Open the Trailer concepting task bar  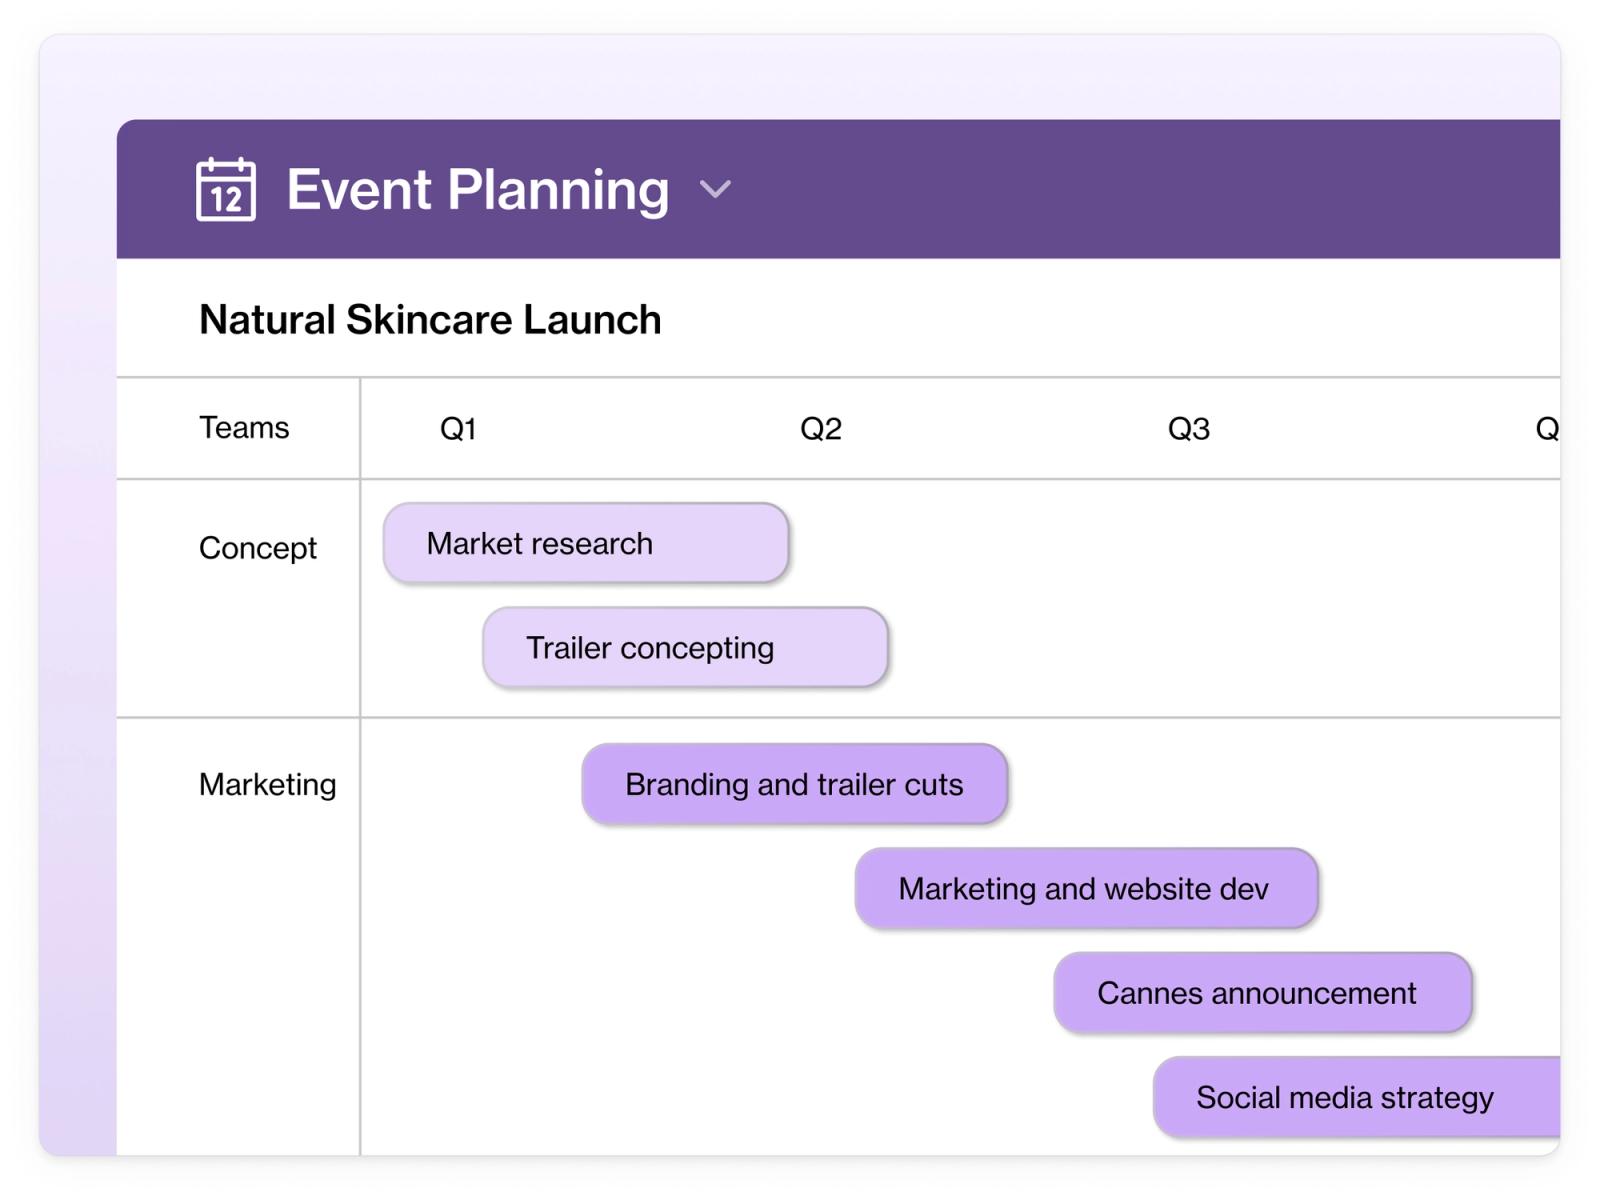685,647
